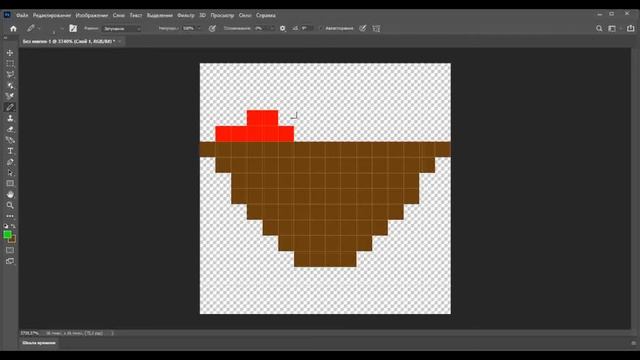Open the timeline panel menu icon

pyautogui.click(x=633, y=343)
